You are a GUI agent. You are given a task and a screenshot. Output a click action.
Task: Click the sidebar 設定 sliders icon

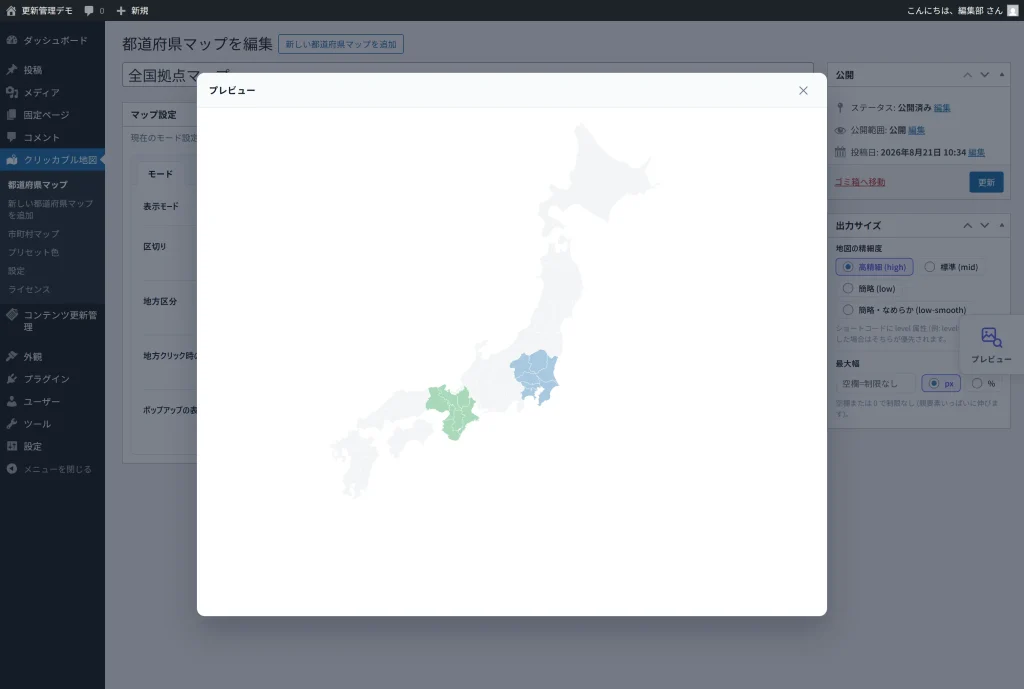click(12, 446)
